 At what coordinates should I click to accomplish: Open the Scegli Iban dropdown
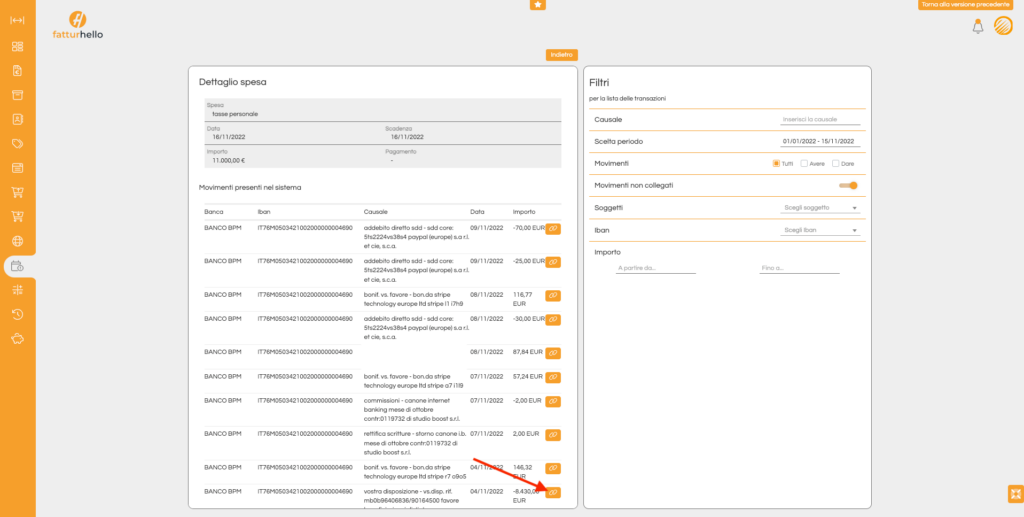point(820,230)
